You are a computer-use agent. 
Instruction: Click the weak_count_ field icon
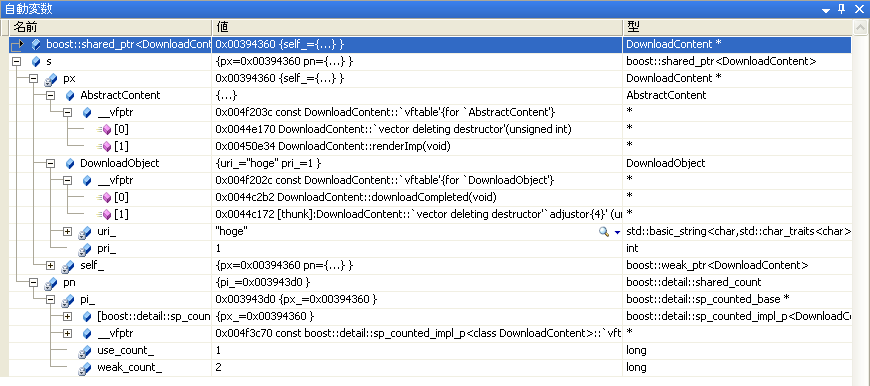click(85, 368)
